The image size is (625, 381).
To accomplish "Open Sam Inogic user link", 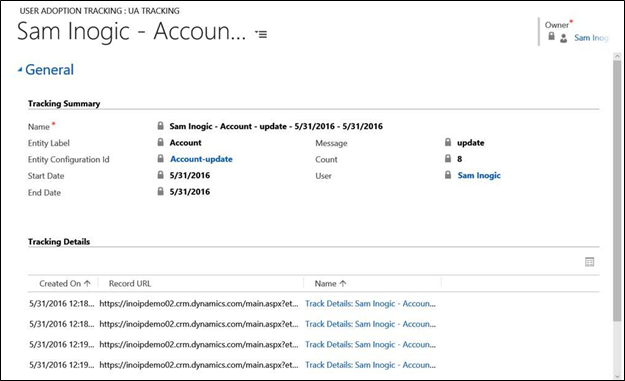I will (479, 175).
